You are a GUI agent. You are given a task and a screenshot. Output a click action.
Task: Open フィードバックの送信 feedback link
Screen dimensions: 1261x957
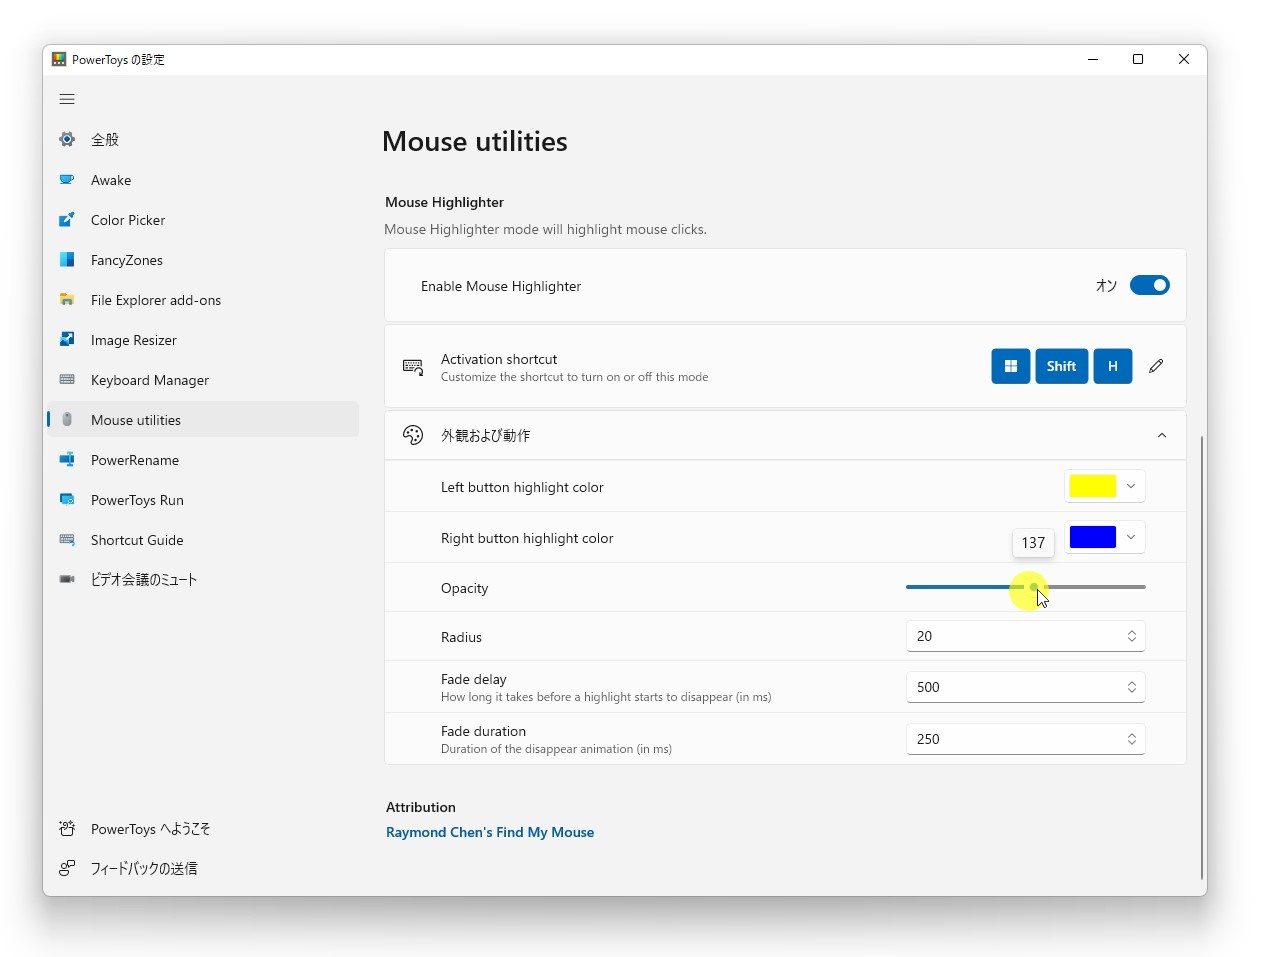(x=143, y=869)
